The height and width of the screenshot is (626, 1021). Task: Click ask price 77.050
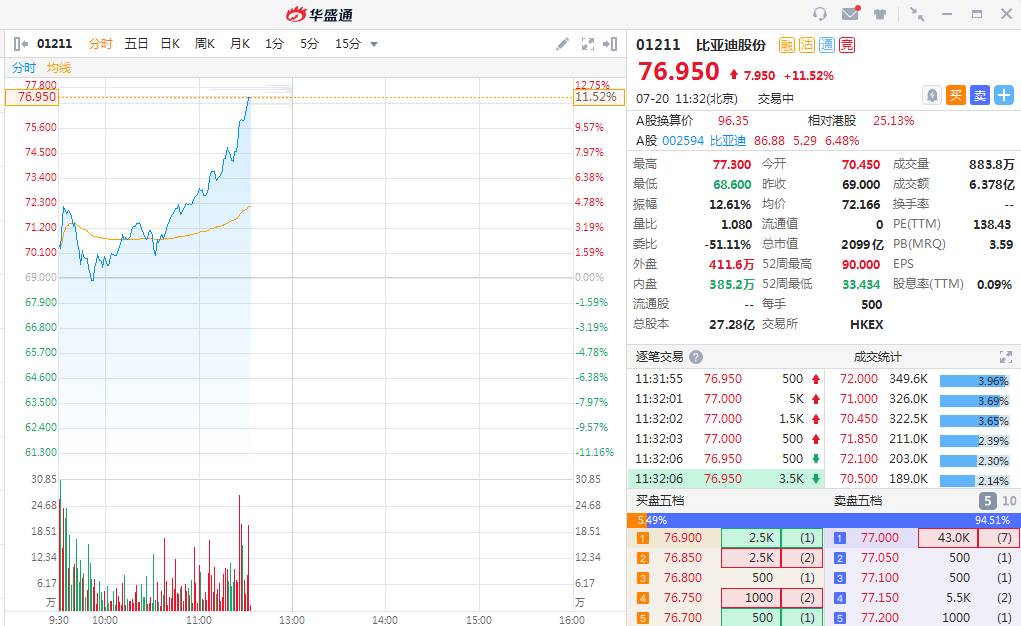tap(880, 558)
